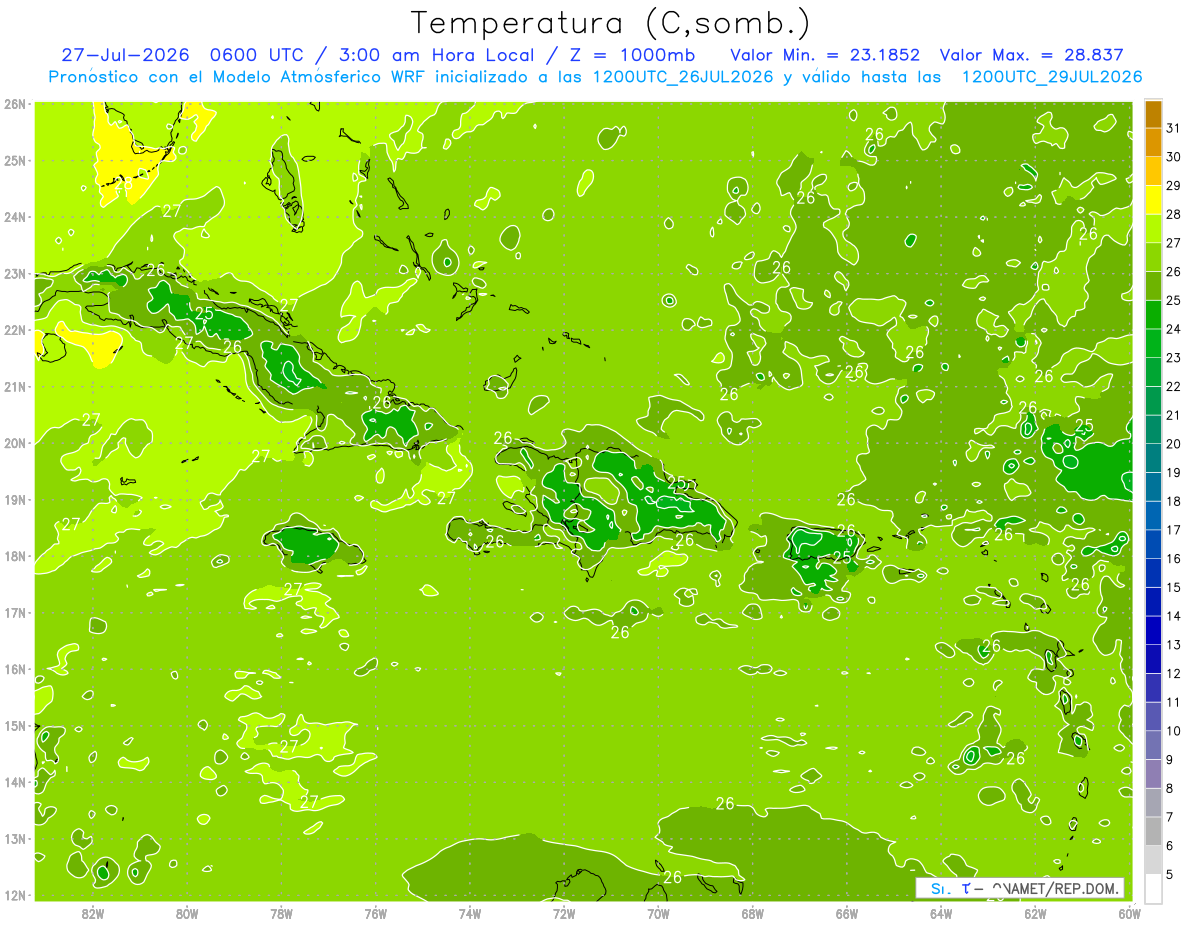Select initialization time '1200UTC_26JUL2026'
This screenshot has width=1200, height=927.
(x=683, y=77)
